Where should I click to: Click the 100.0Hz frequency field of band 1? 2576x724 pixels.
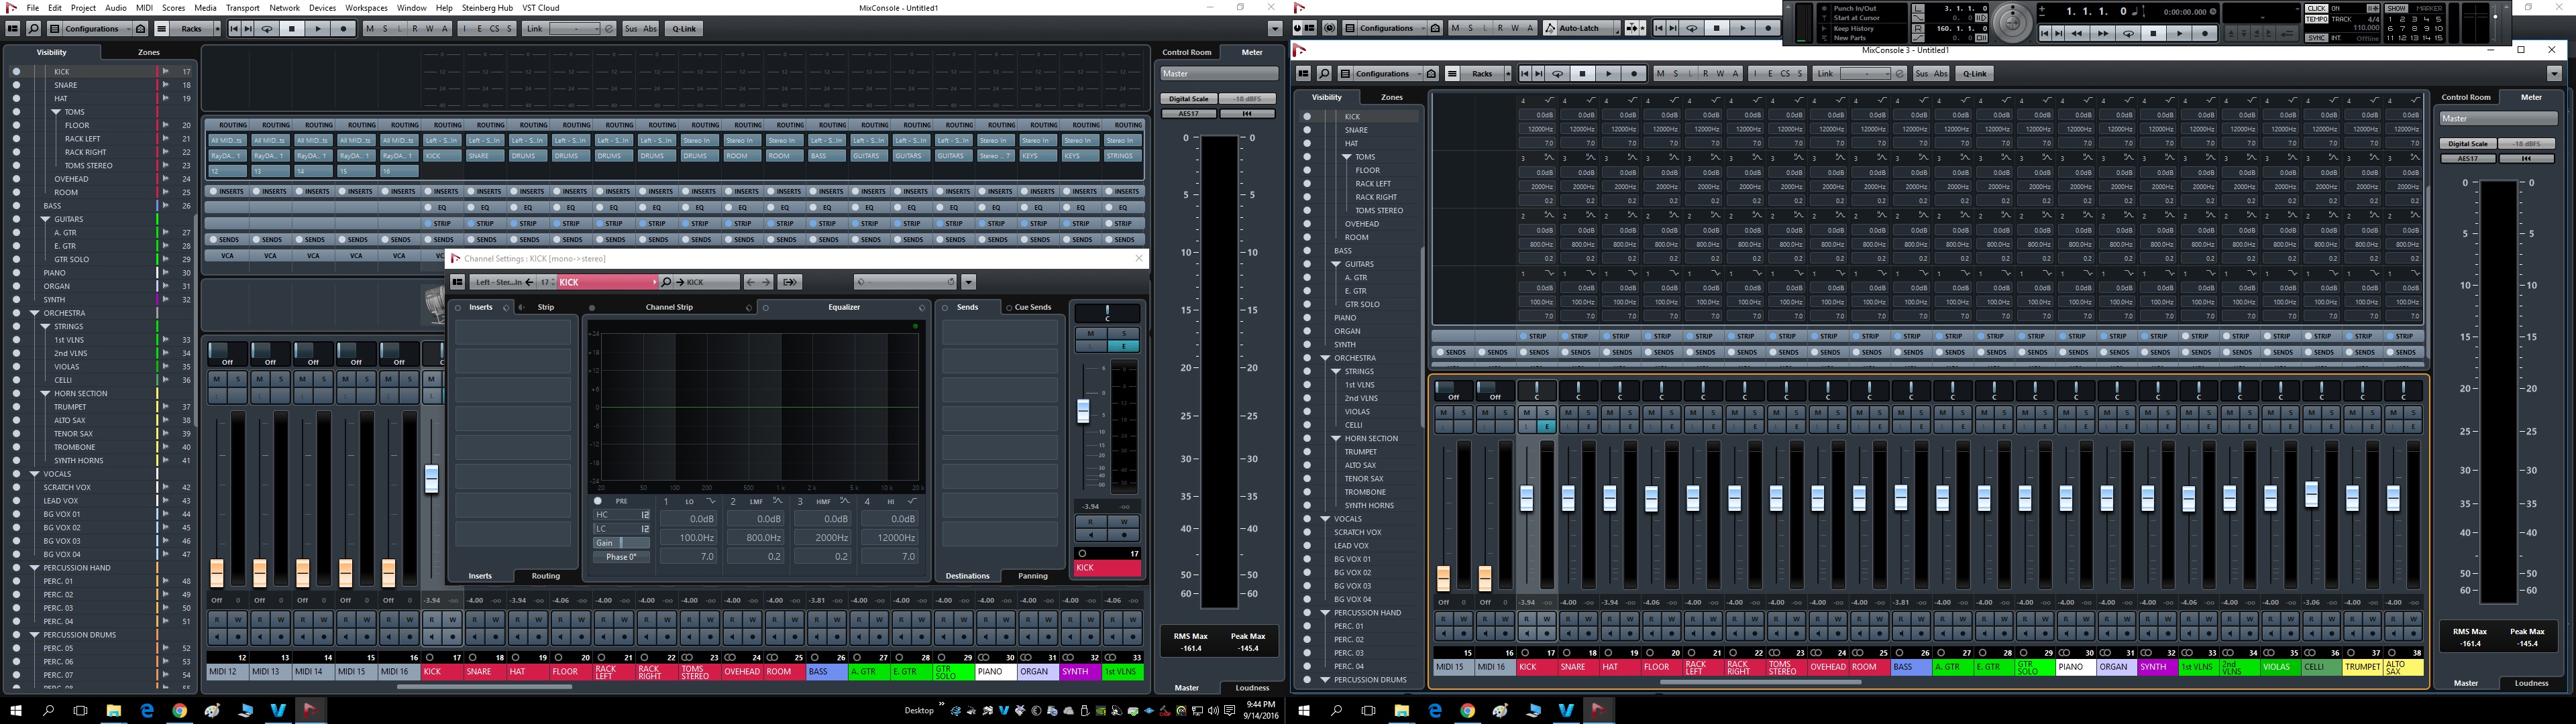688,537
